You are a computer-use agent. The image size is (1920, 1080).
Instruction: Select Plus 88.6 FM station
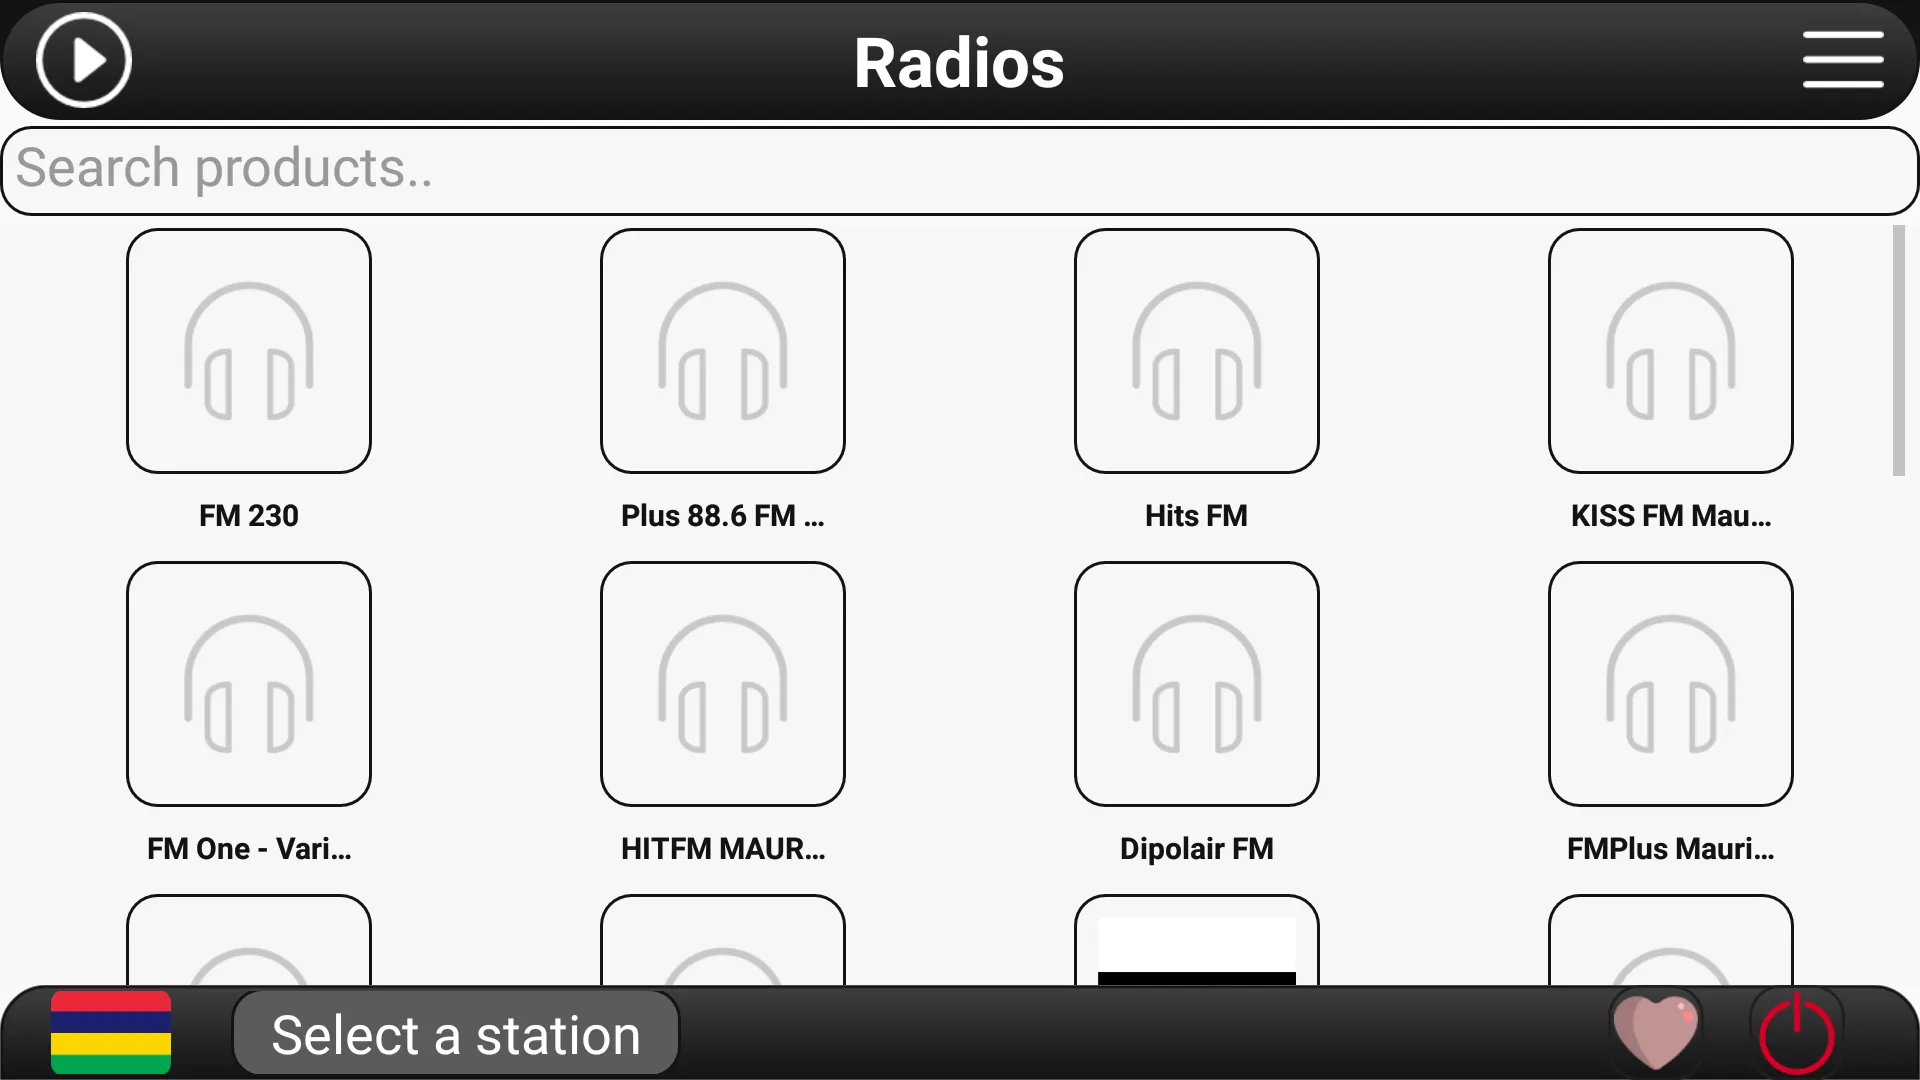(x=721, y=351)
